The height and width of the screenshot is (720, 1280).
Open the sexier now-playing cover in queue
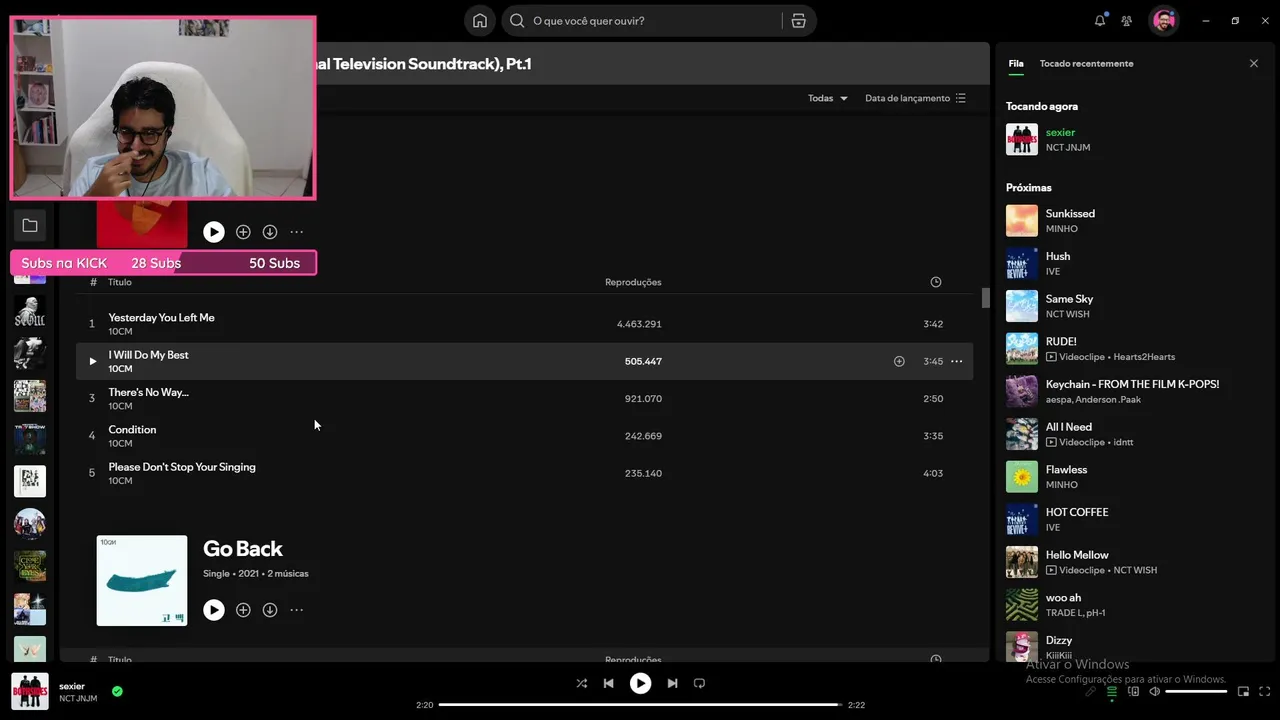(1022, 139)
